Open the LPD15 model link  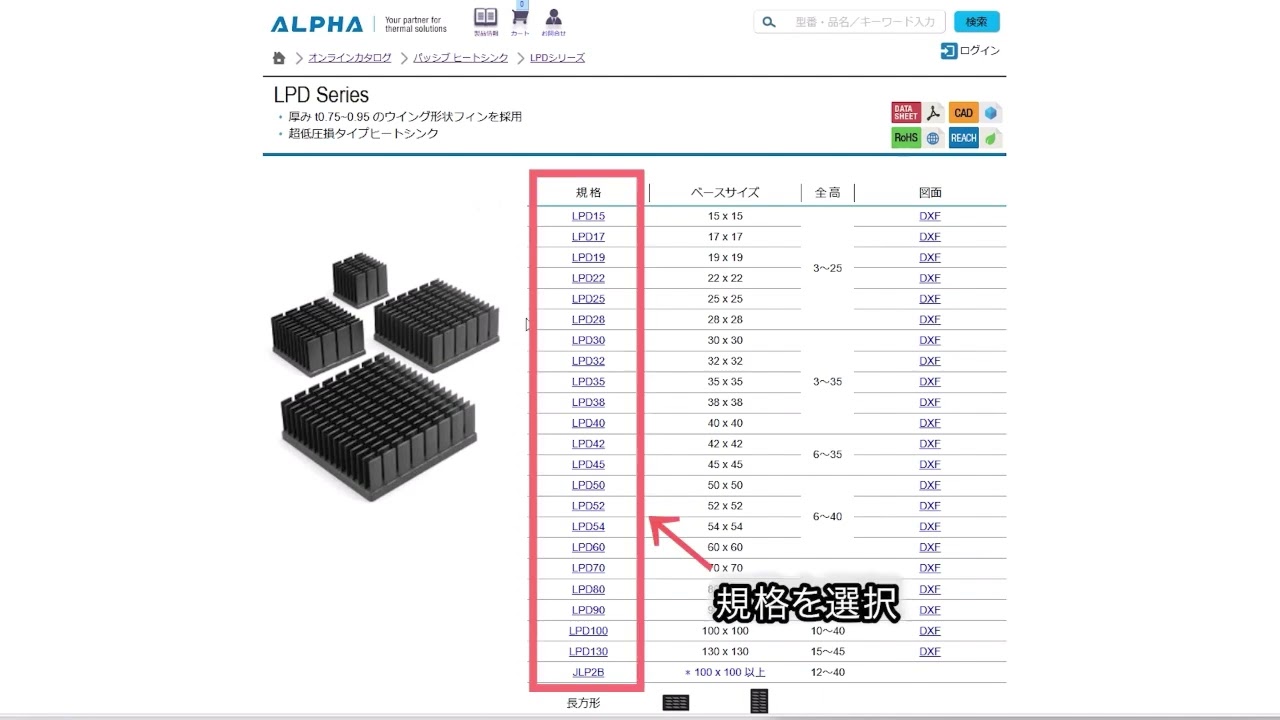(x=588, y=216)
